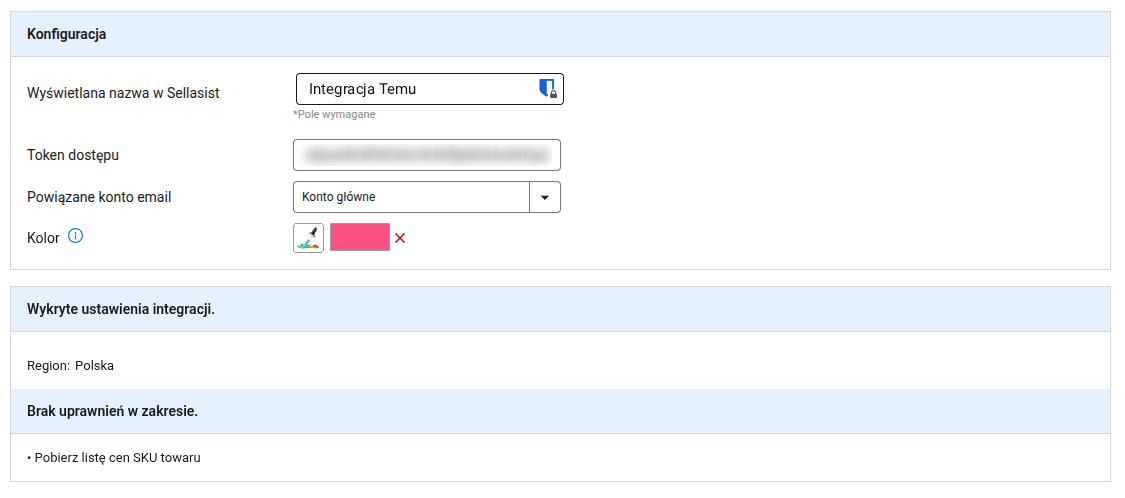Open the Konto główne select box
Image resolution: width=1125 pixels, height=498 pixels.
tap(427, 197)
